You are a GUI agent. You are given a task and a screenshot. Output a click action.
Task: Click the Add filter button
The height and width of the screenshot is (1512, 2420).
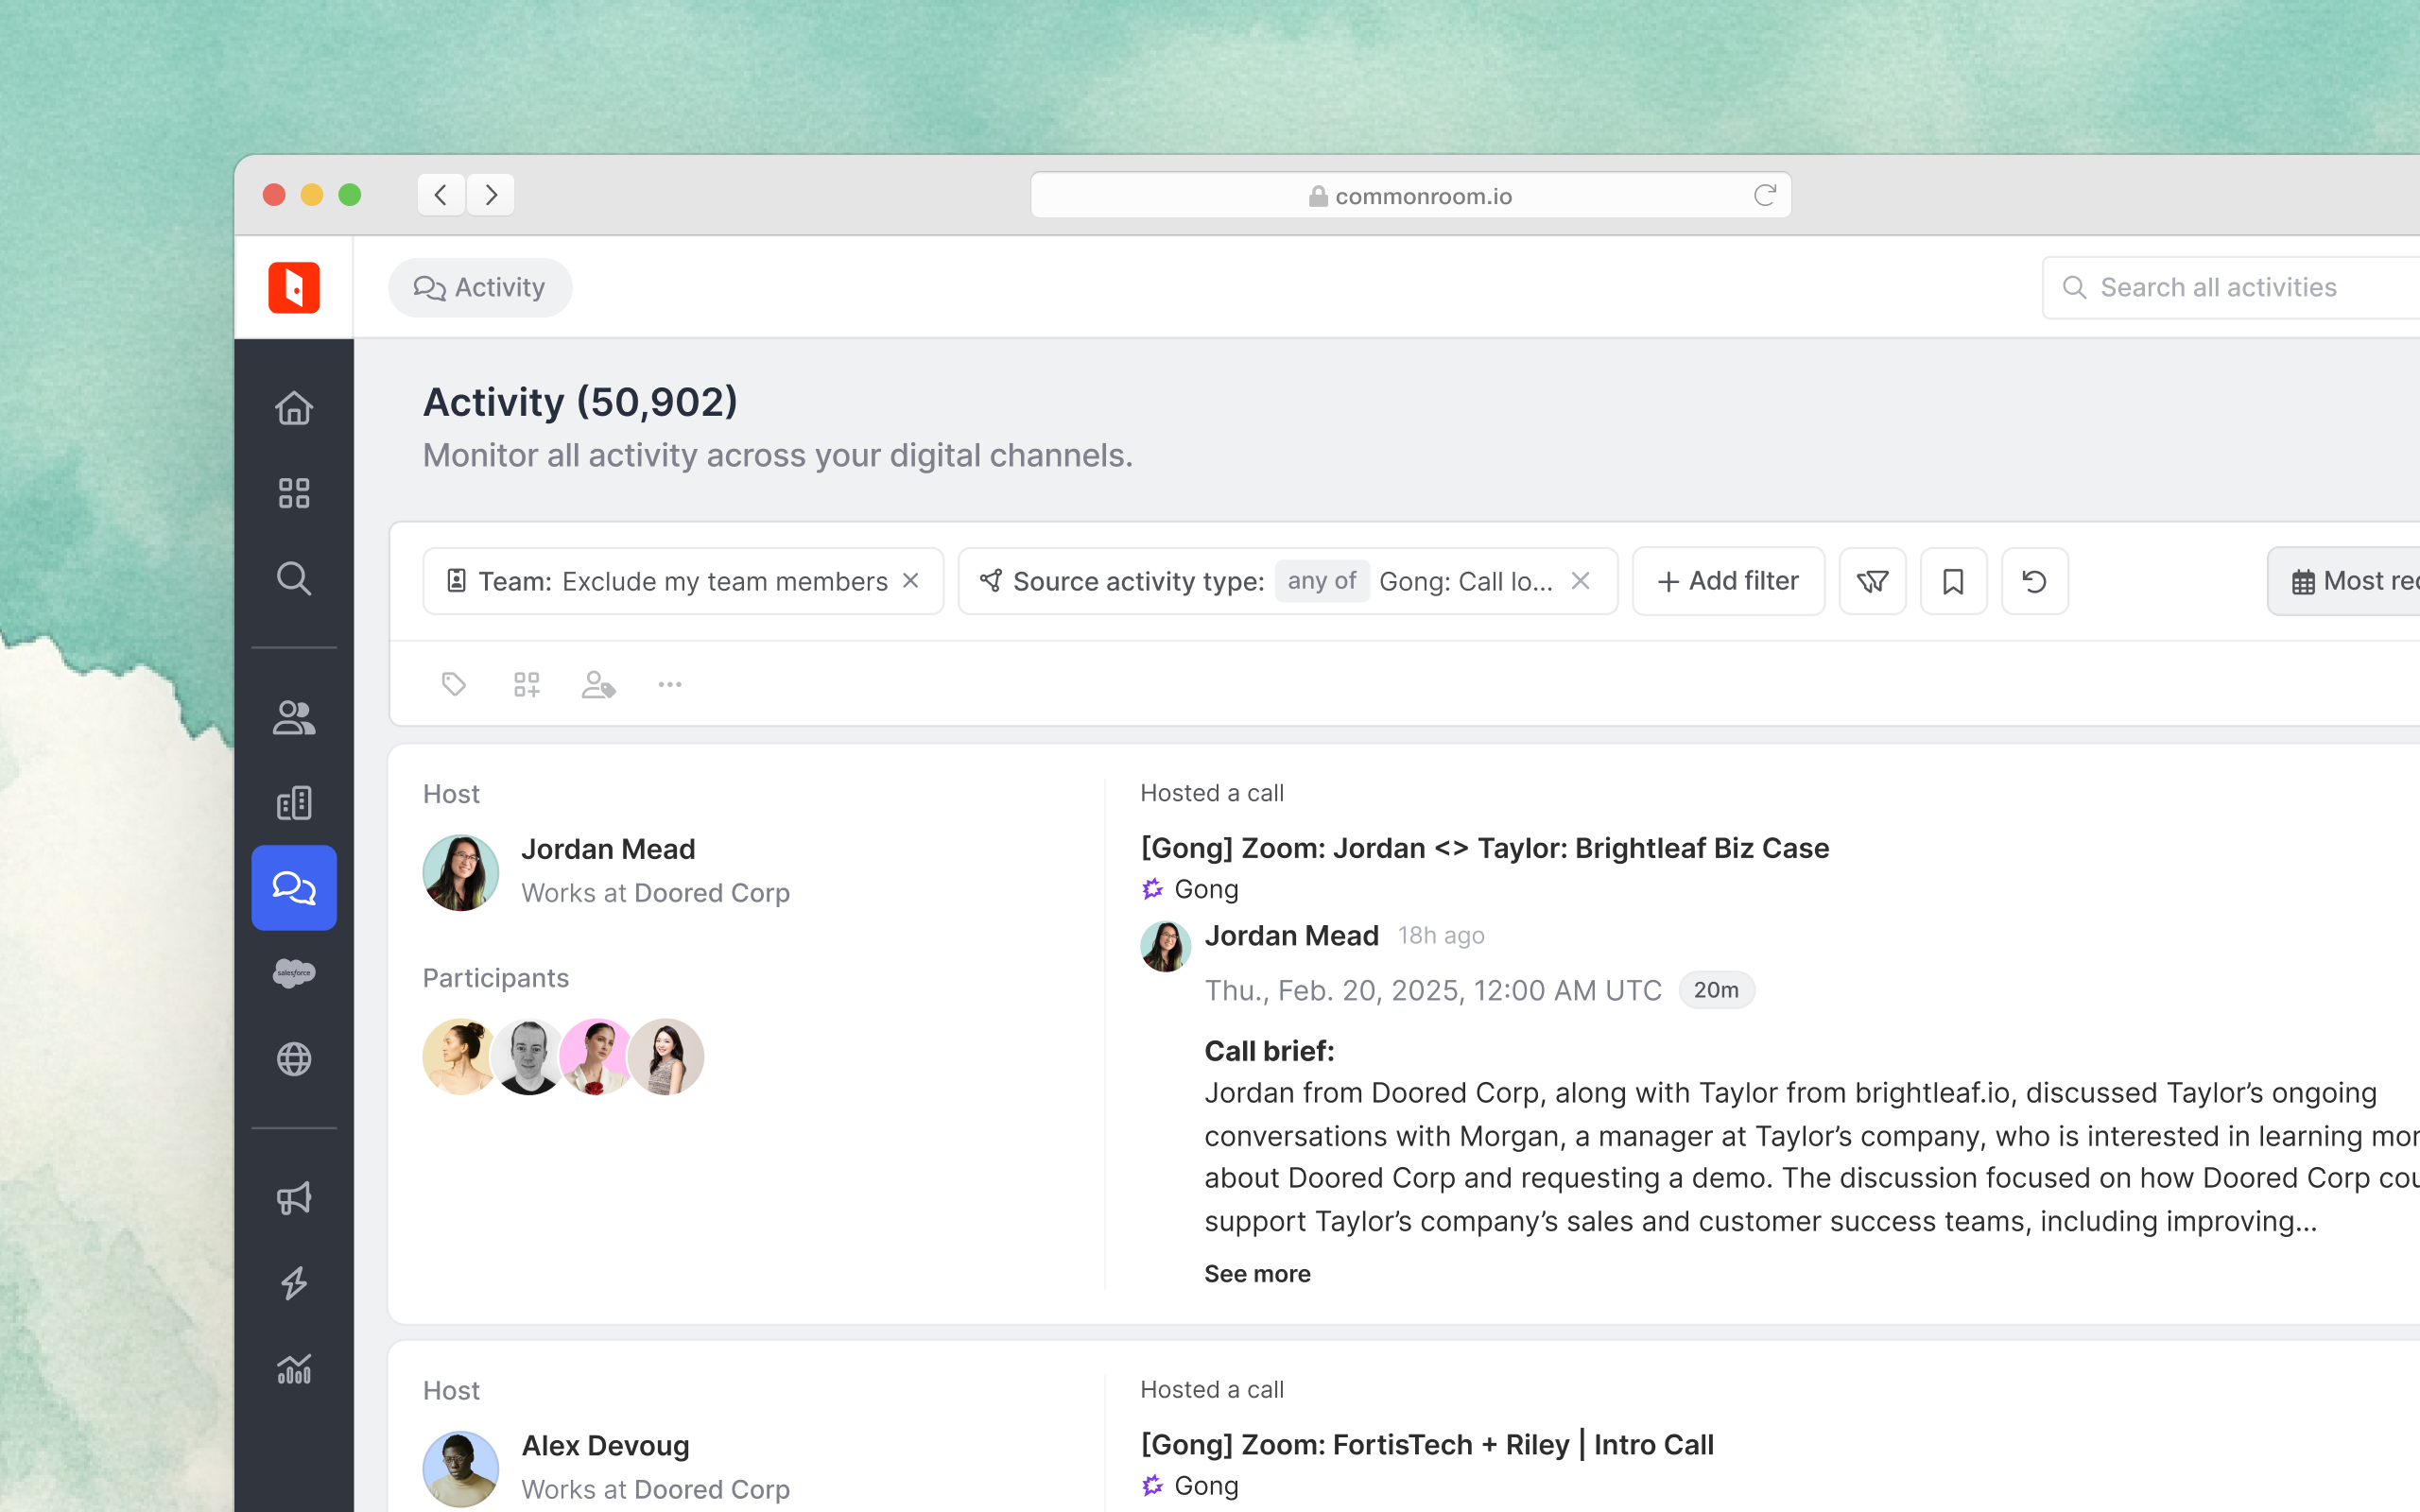[1728, 581]
